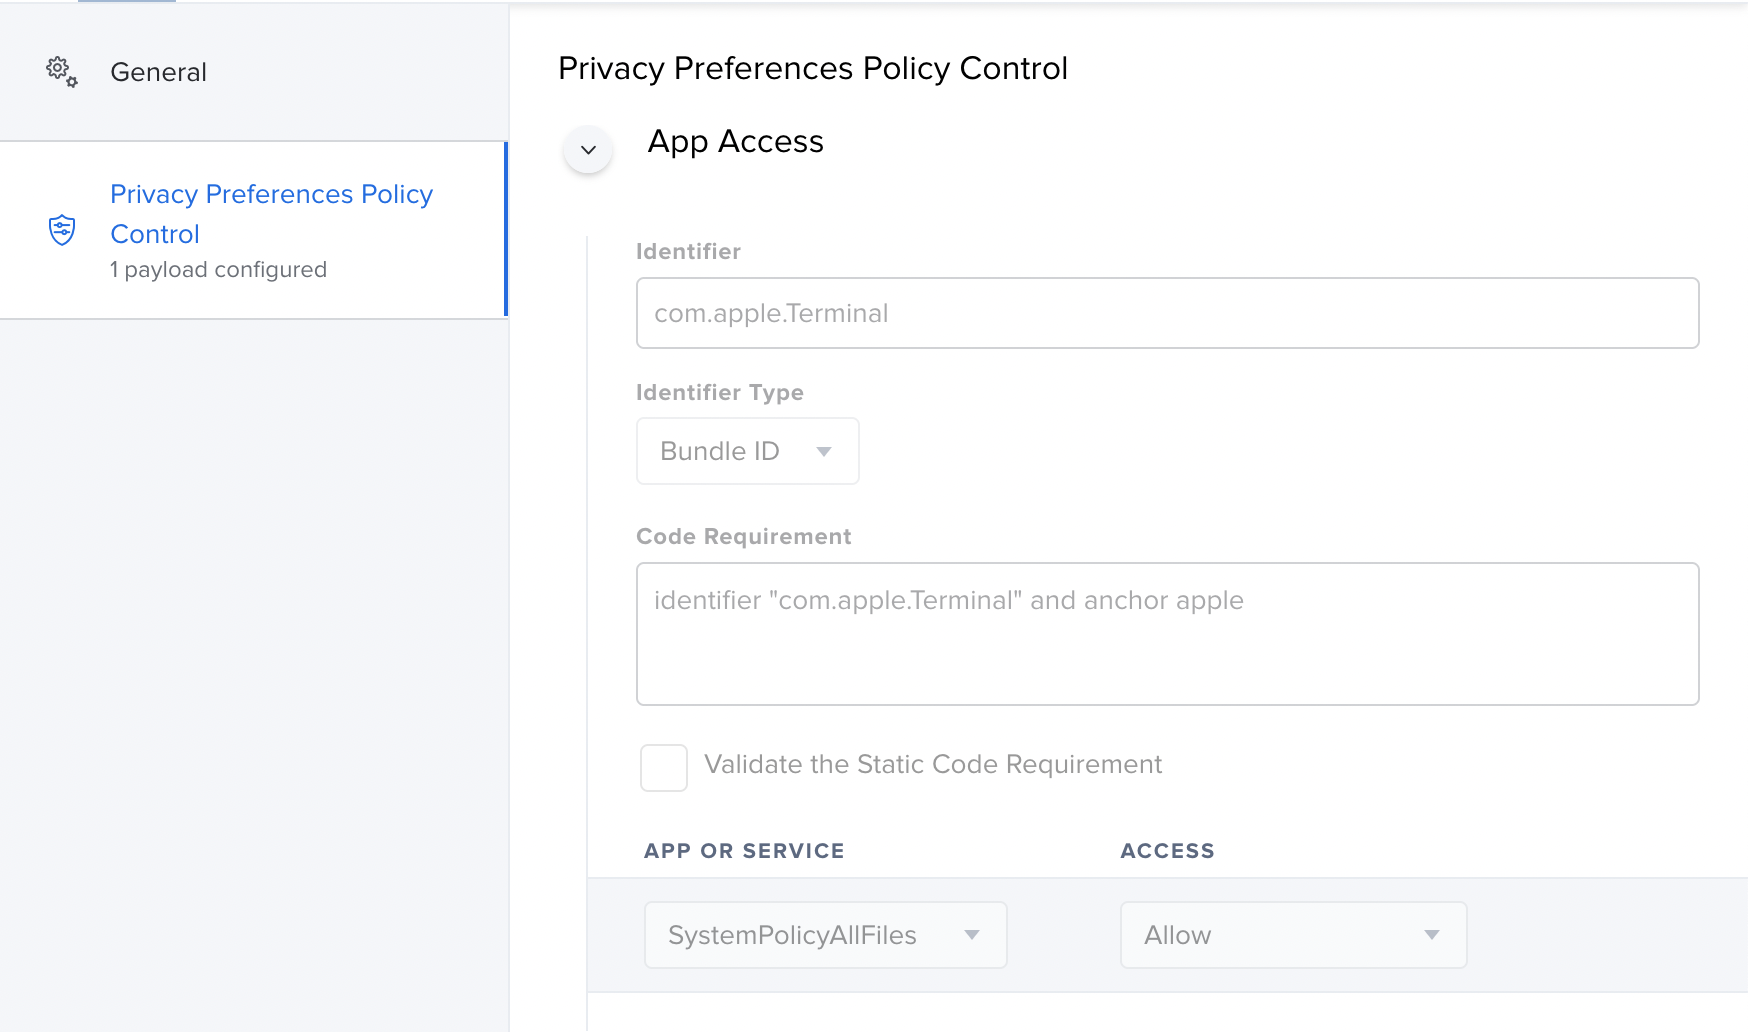Image resolution: width=1748 pixels, height=1032 pixels.
Task: Click the Privacy Preferences shield icon
Action: pos(62,230)
